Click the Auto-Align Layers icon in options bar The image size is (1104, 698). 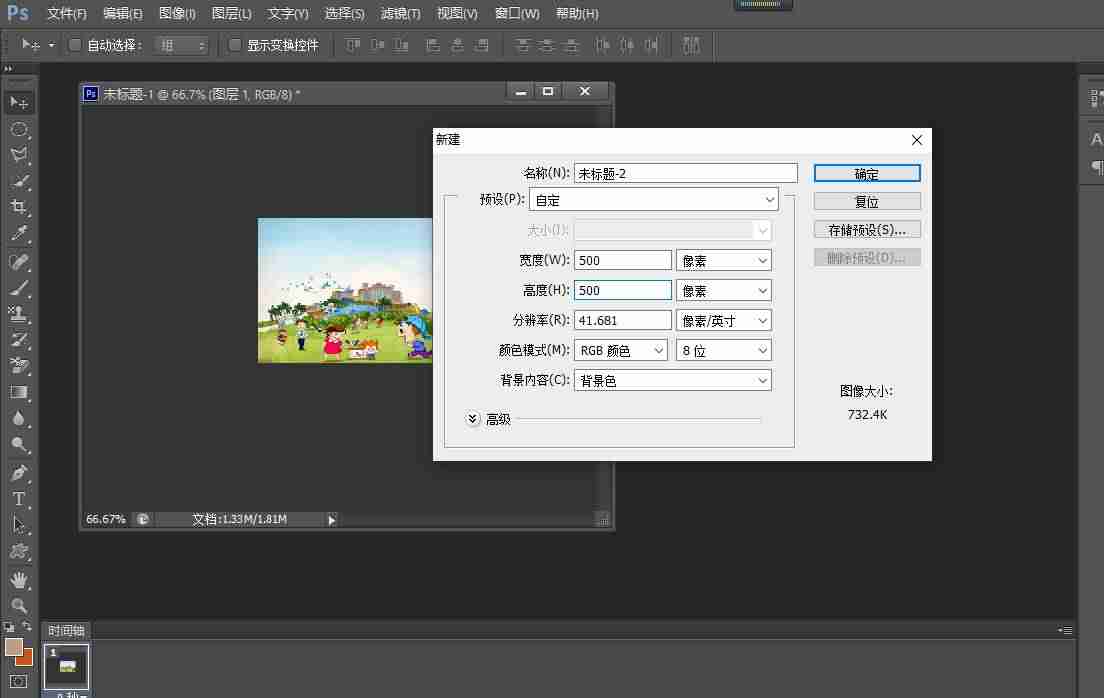[x=691, y=45]
